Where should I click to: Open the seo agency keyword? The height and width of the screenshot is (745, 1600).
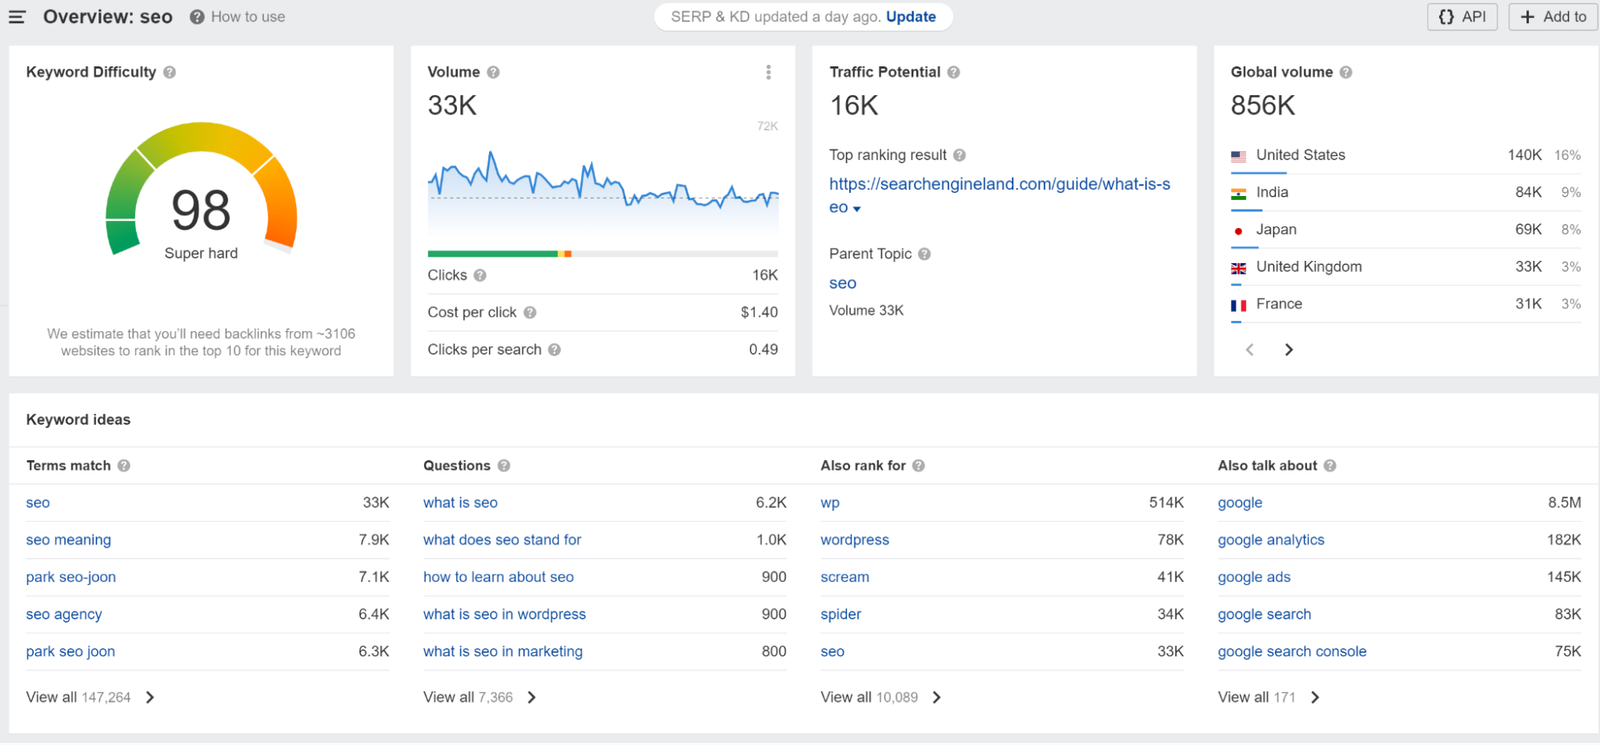[x=64, y=614]
